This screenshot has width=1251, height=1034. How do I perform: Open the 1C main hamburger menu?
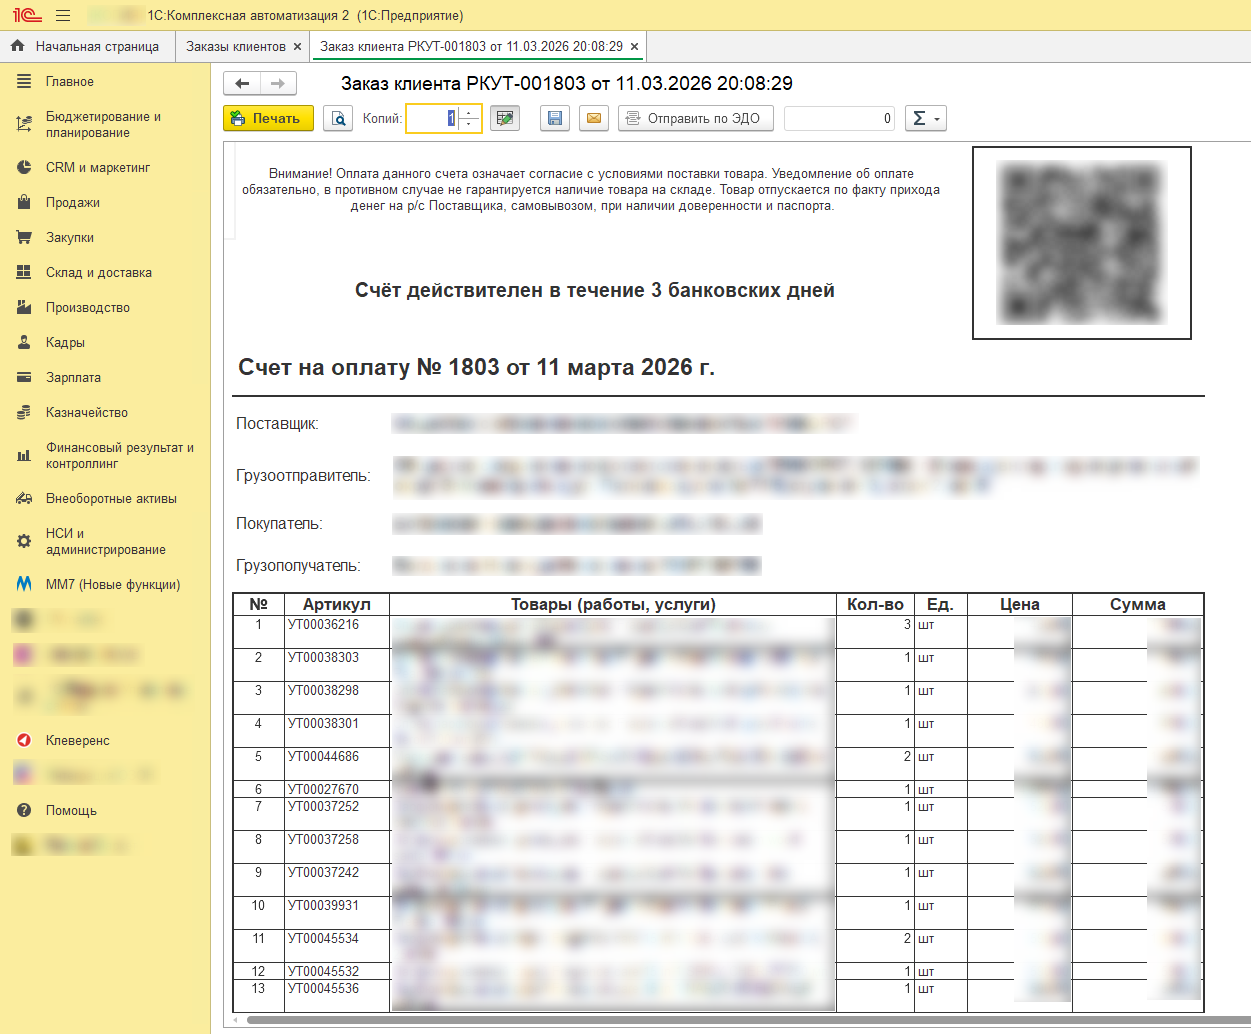point(63,15)
